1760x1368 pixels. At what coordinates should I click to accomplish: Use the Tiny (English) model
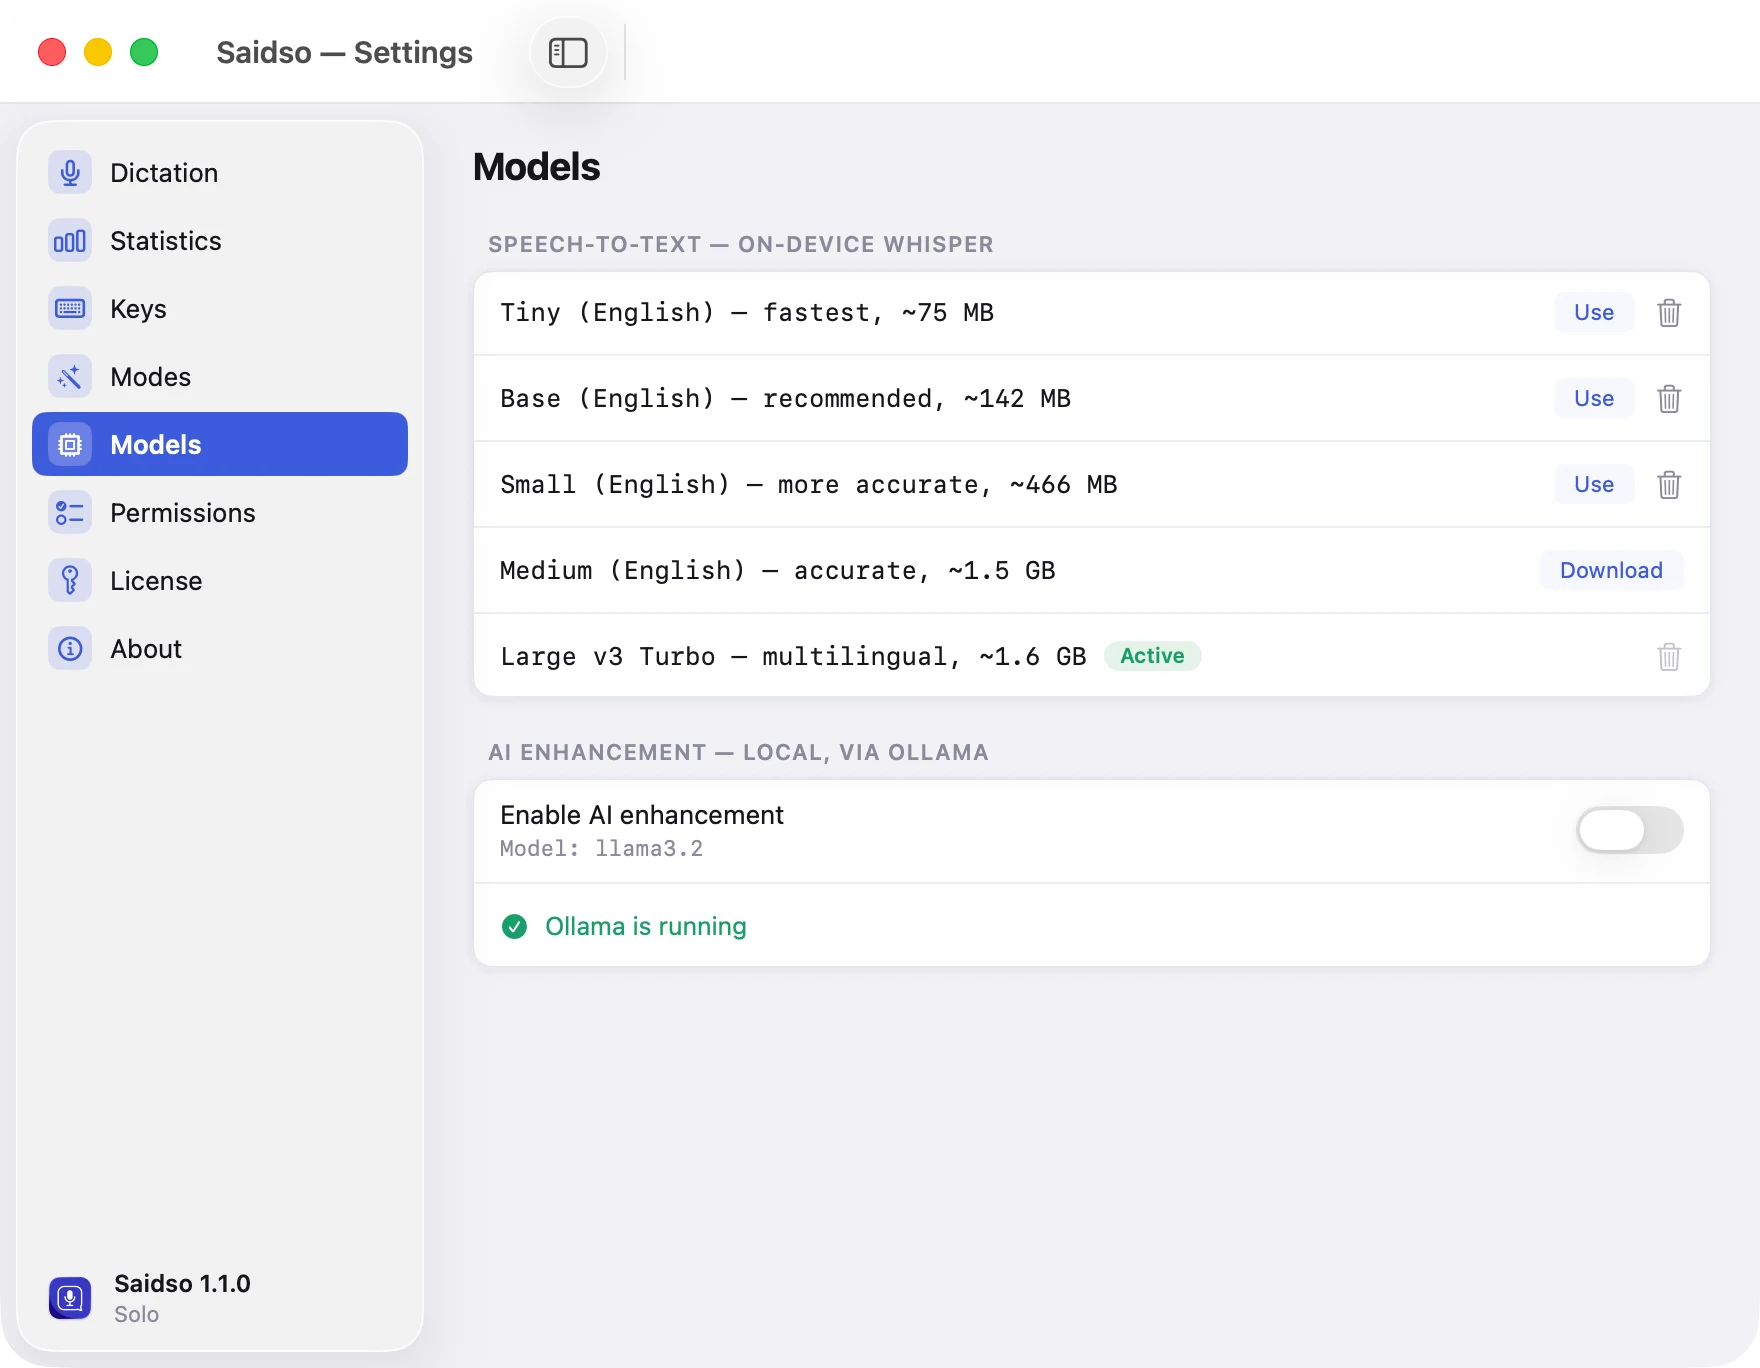1594,313
